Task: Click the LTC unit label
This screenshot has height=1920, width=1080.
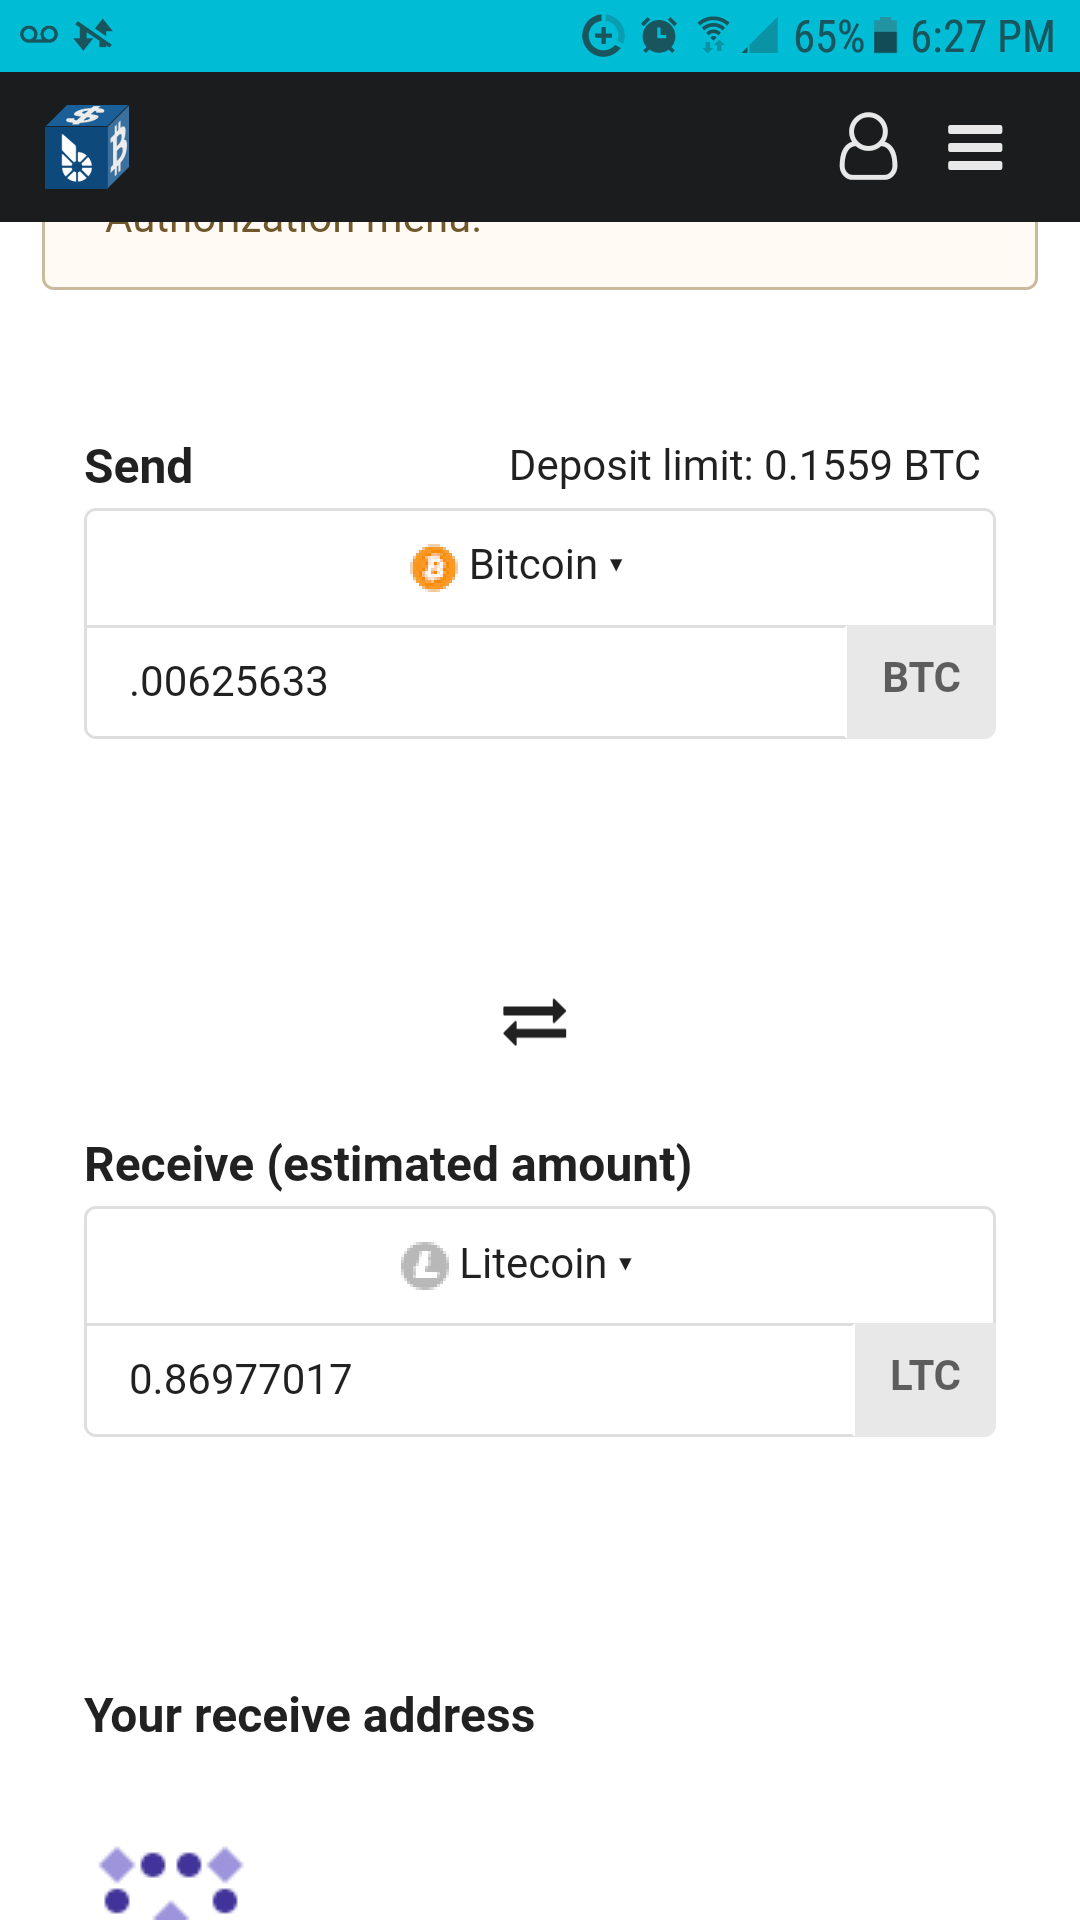Action: tap(925, 1377)
